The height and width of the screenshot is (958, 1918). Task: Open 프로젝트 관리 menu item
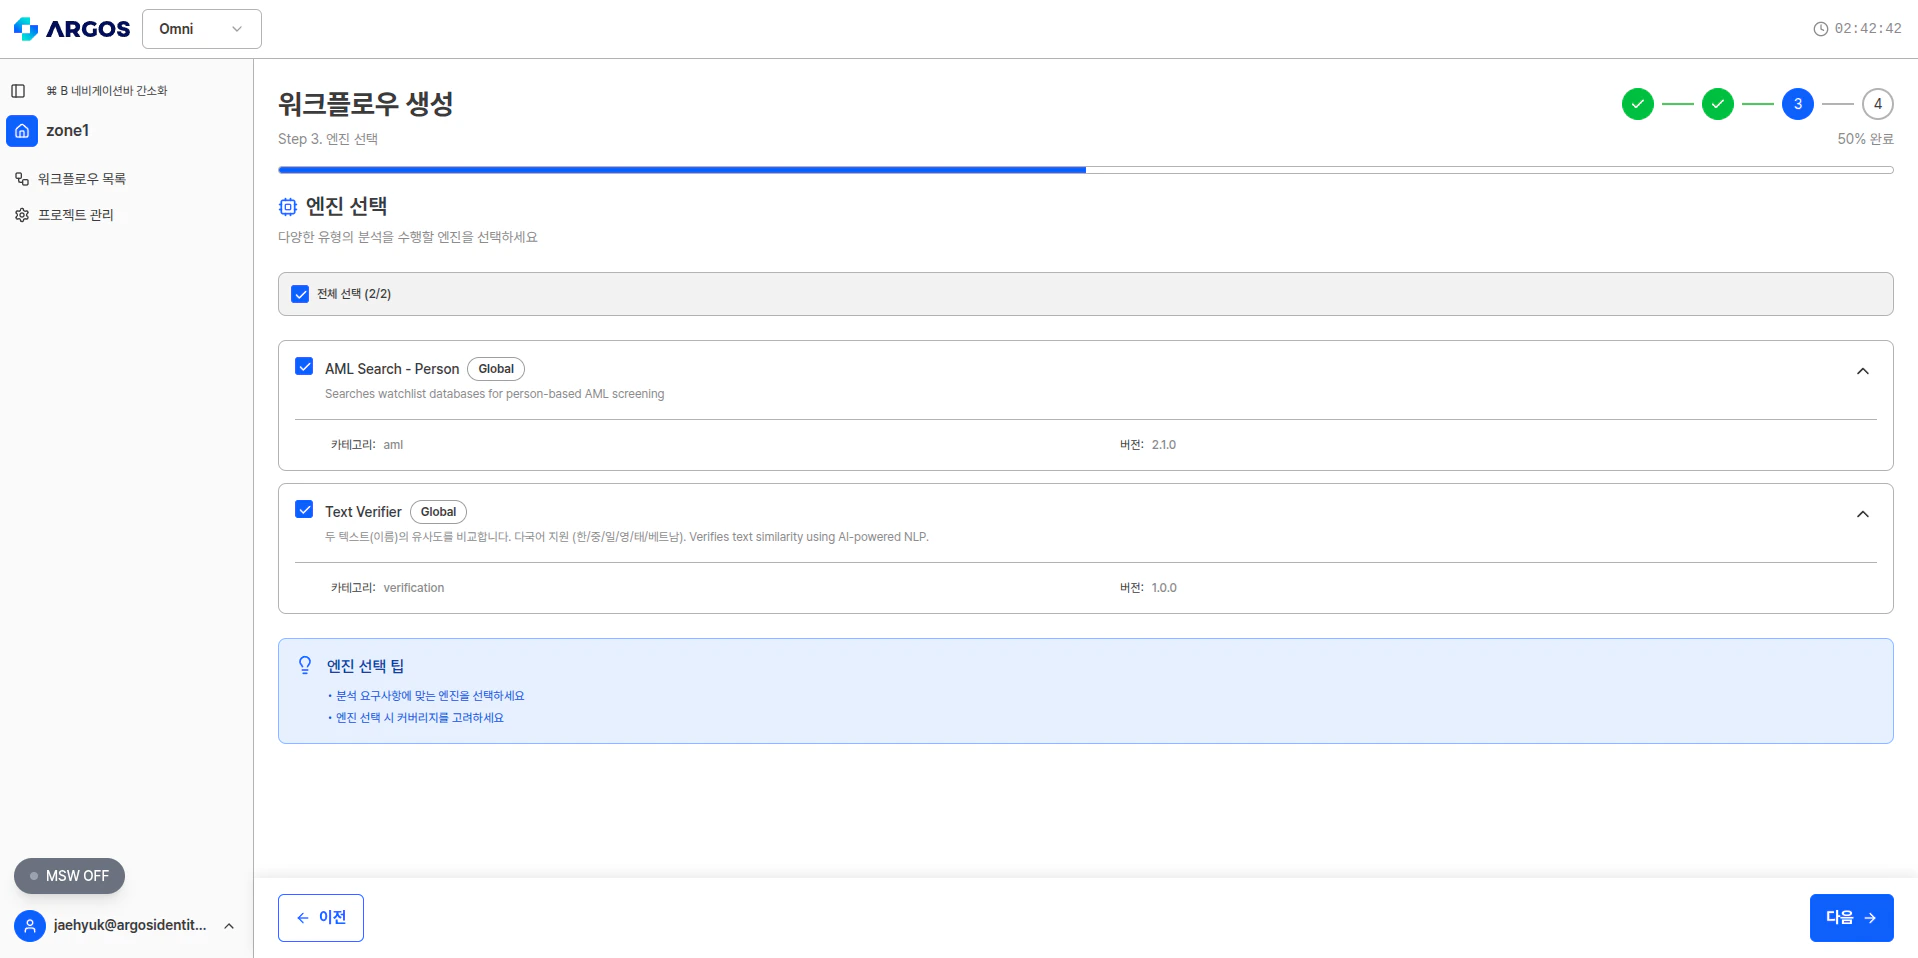[76, 215]
